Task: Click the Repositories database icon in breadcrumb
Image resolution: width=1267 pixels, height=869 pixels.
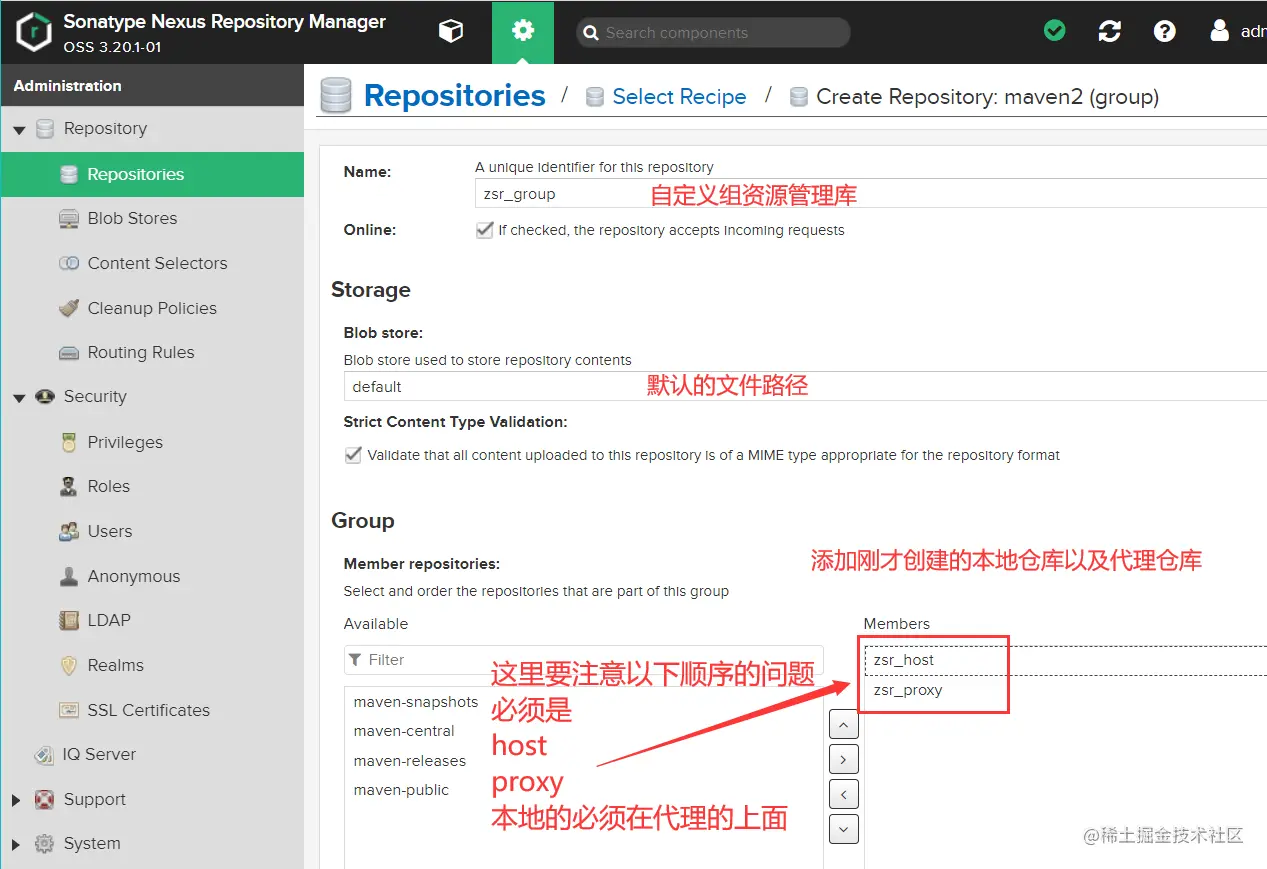Action: [x=336, y=96]
